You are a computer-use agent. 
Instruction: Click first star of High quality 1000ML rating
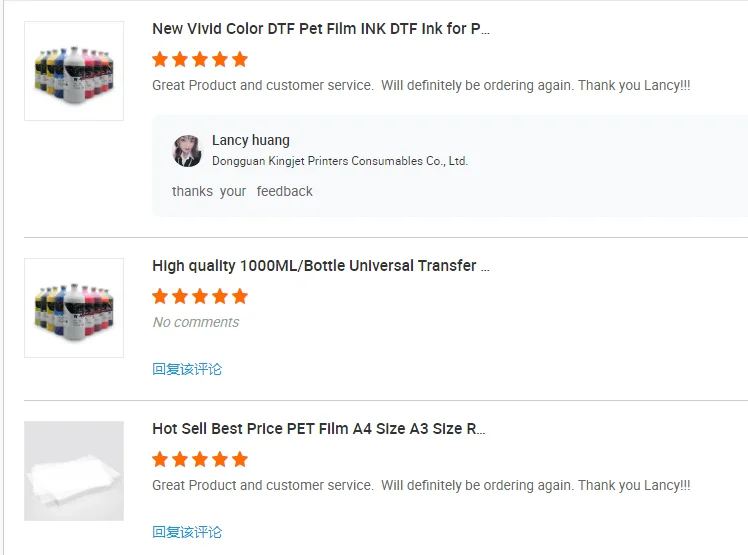click(160, 296)
